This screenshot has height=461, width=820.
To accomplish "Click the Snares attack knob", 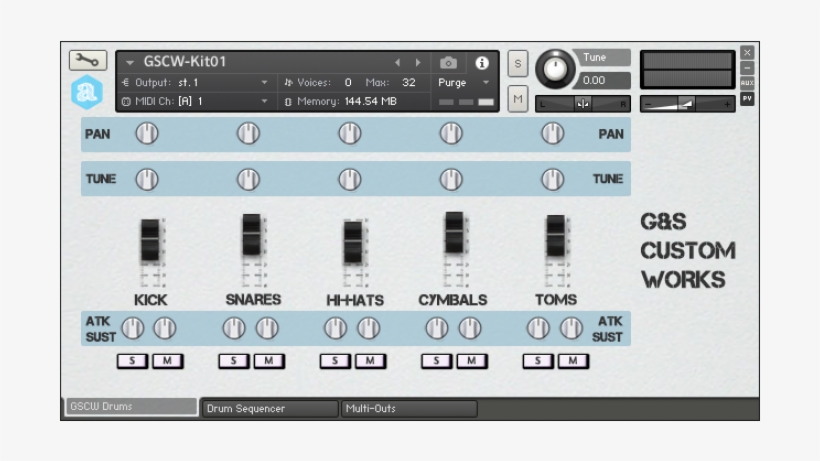I will point(234,328).
